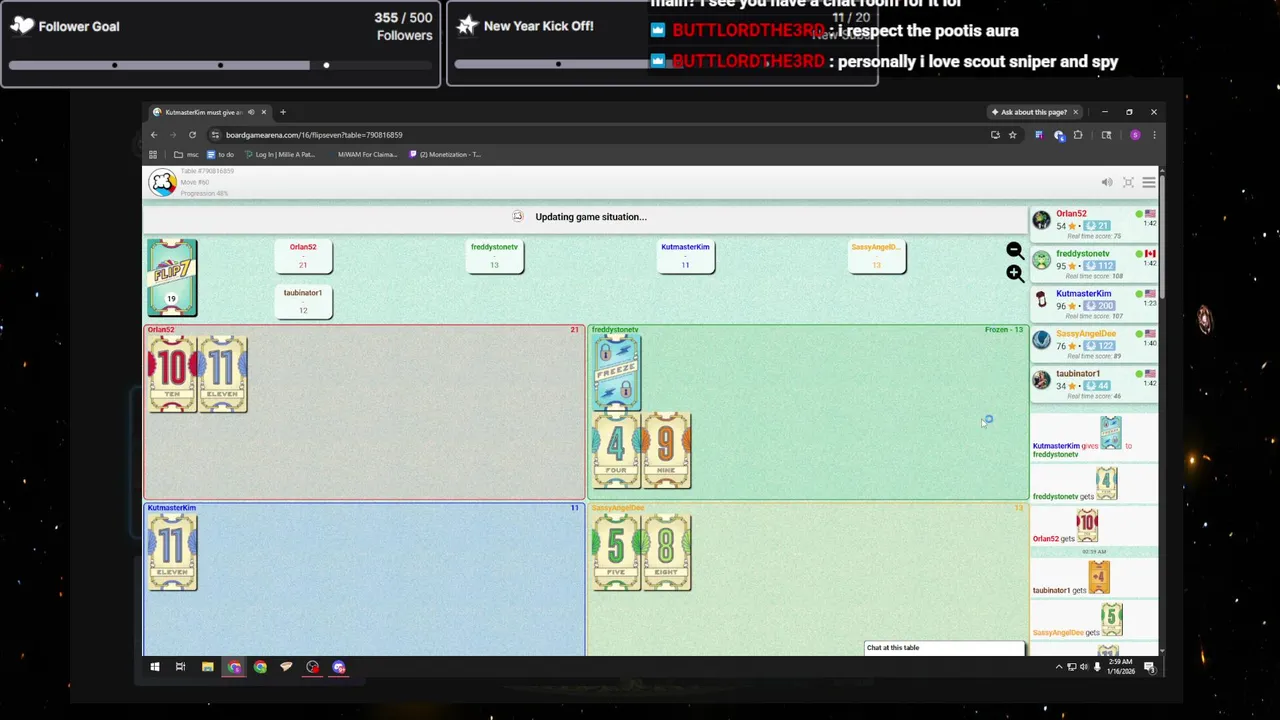Image resolution: width=1280 pixels, height=720 pixels.
Task: Open File Explorer from taskbar
Action: 208,667
